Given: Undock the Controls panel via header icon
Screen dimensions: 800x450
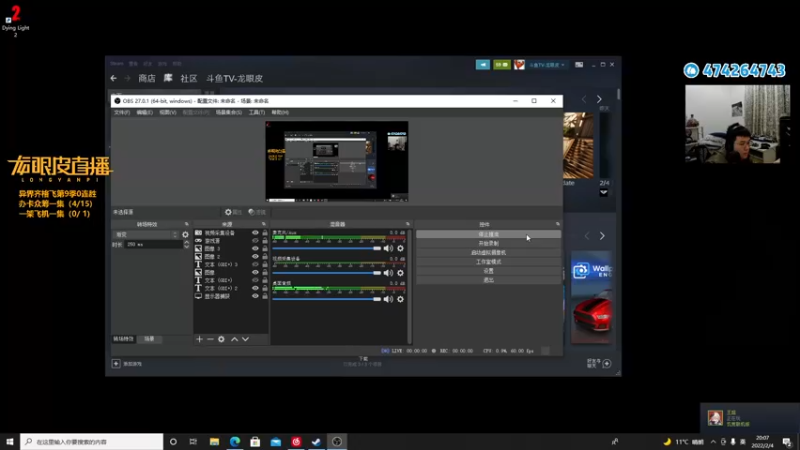Looking at the screenshot, I should tap(558, 224).
